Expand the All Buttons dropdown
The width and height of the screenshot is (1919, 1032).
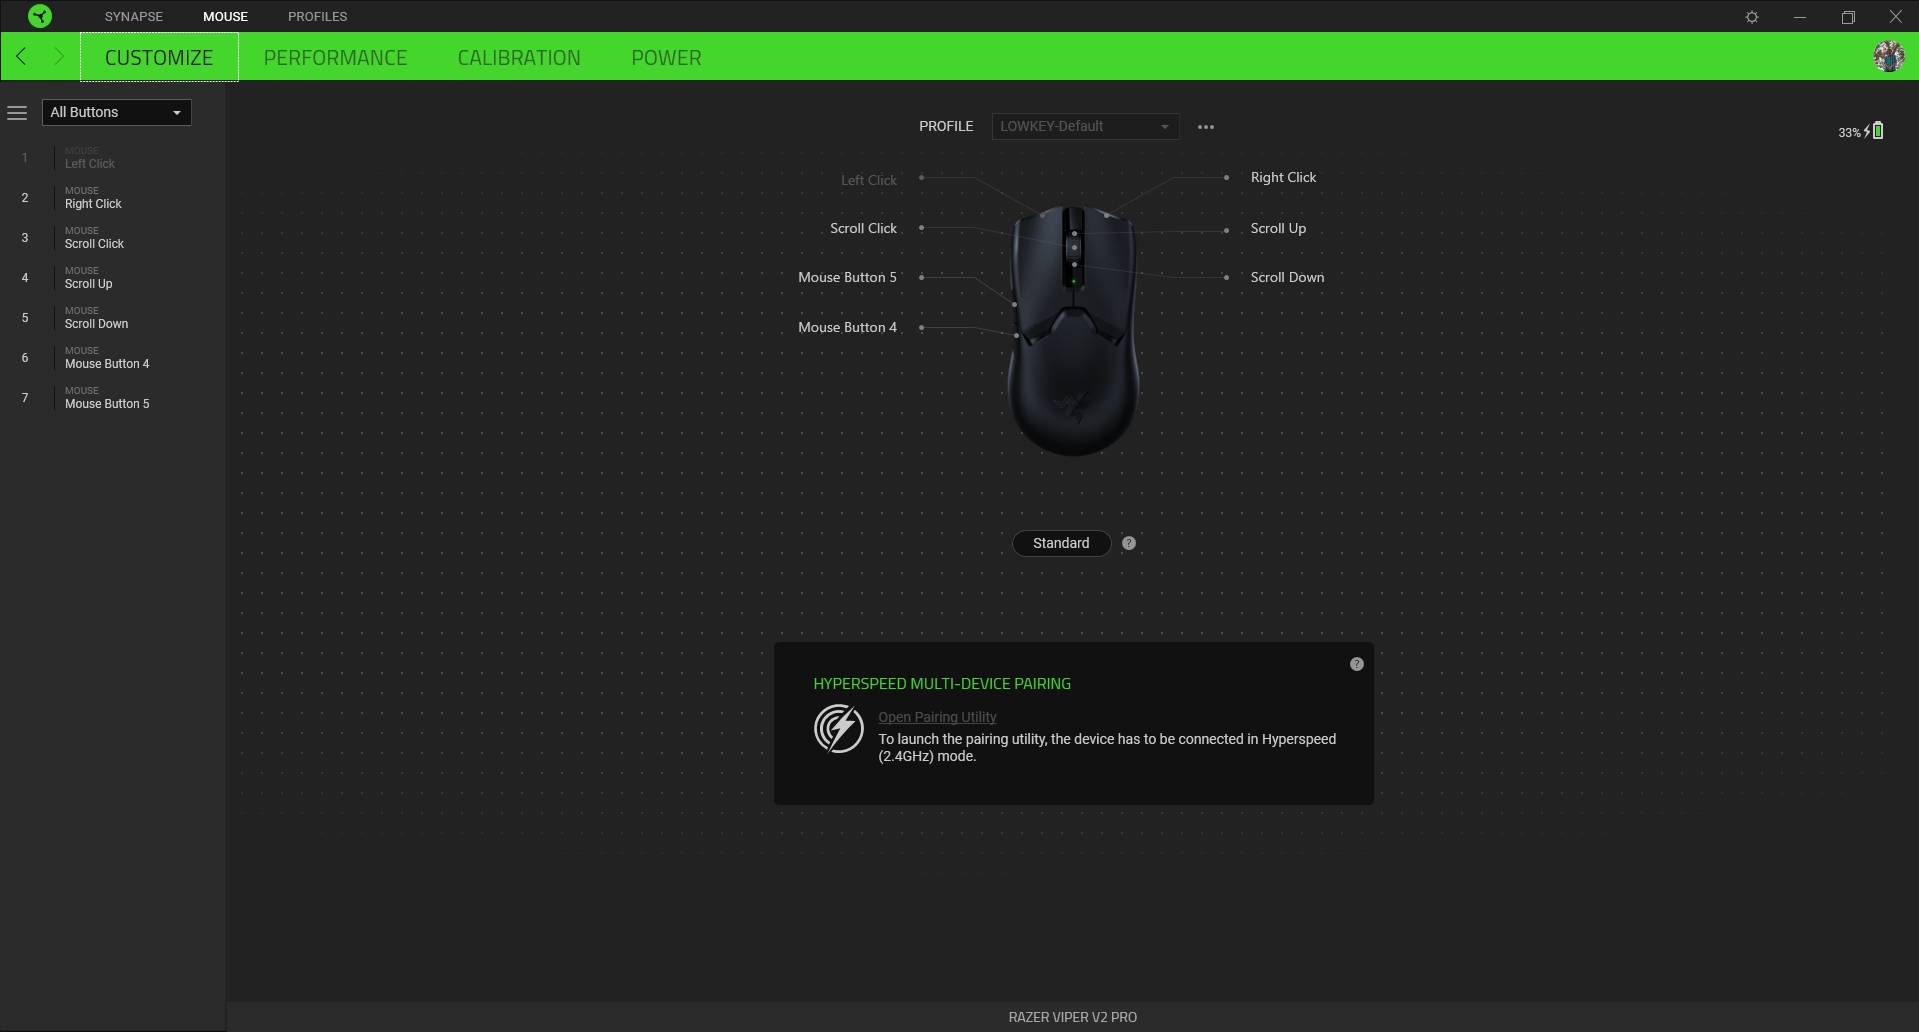pos(117,112)
